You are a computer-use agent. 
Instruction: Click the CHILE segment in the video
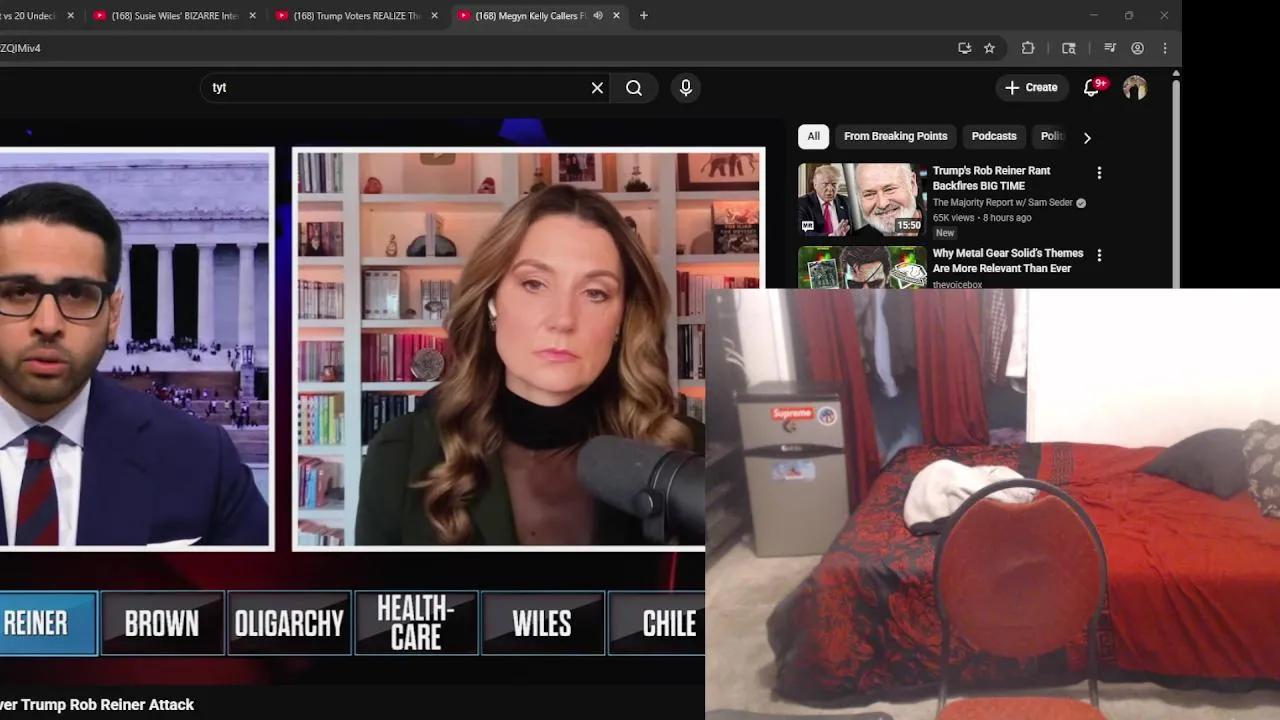tap(657, 623)
